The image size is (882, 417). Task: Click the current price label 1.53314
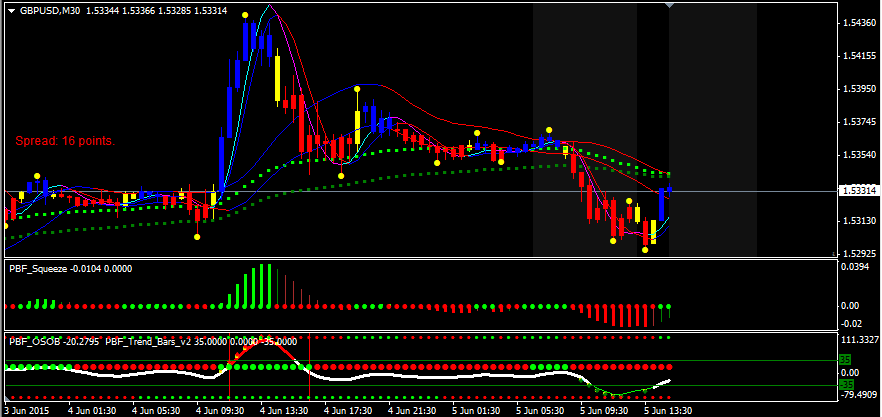click(858, 191)
